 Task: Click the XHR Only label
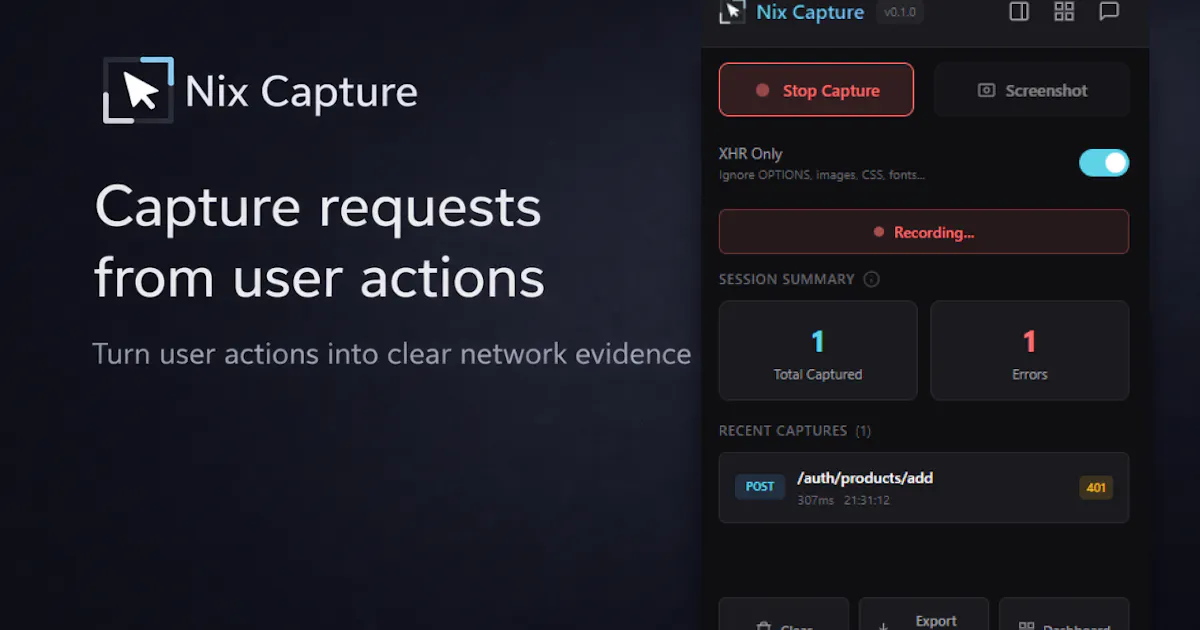(x=750, y=154)
